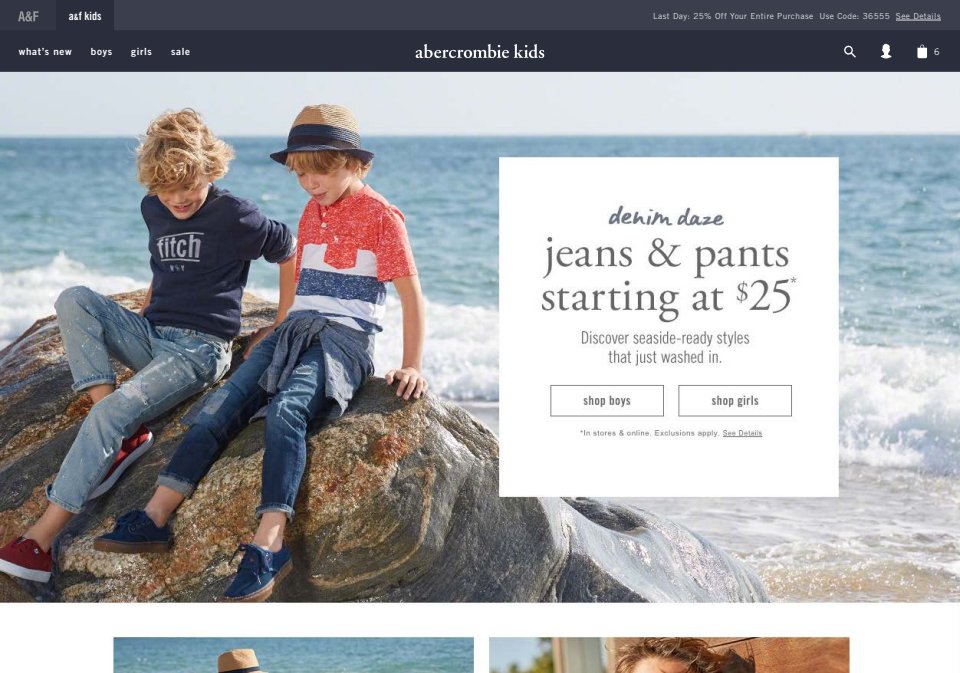This screenshot has width=960, height=673.
Task: Click the abercrombie kids logo
Action: (x=479, y=52)
